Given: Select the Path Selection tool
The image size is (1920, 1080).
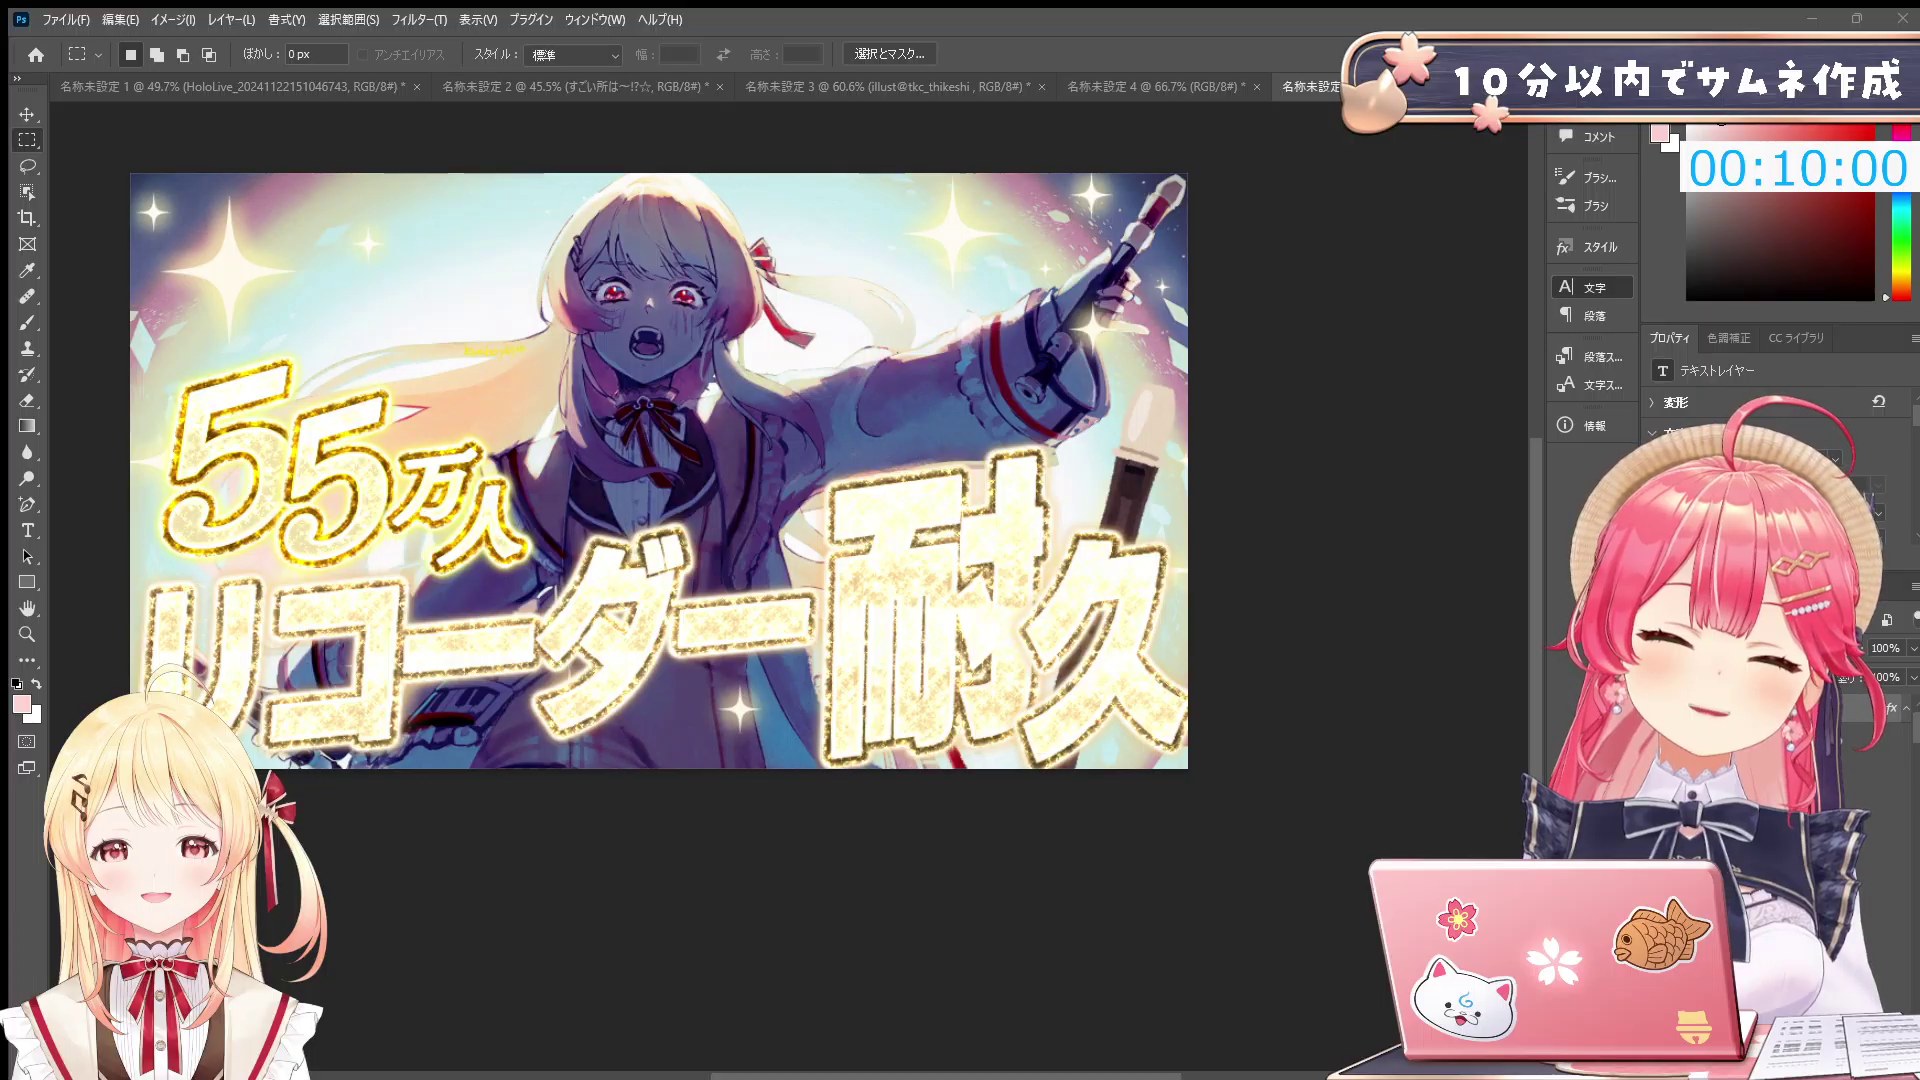Looking at the screenshot, I should 27,556.
